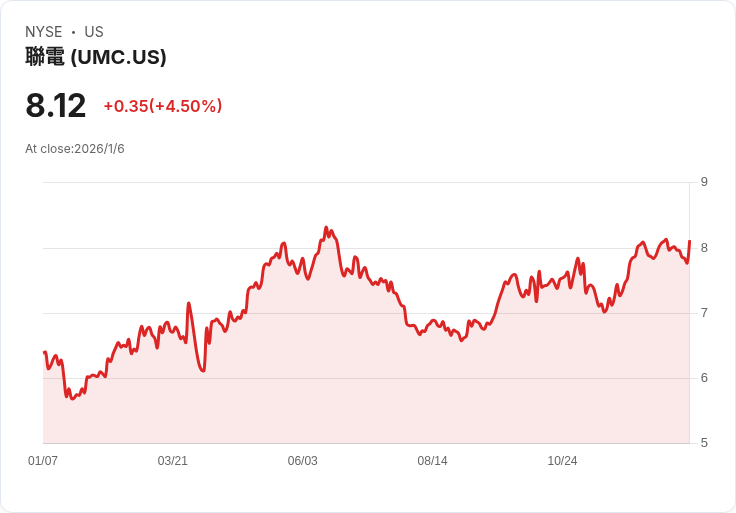Click the 9 y-axis price label

tap(704, 182)
